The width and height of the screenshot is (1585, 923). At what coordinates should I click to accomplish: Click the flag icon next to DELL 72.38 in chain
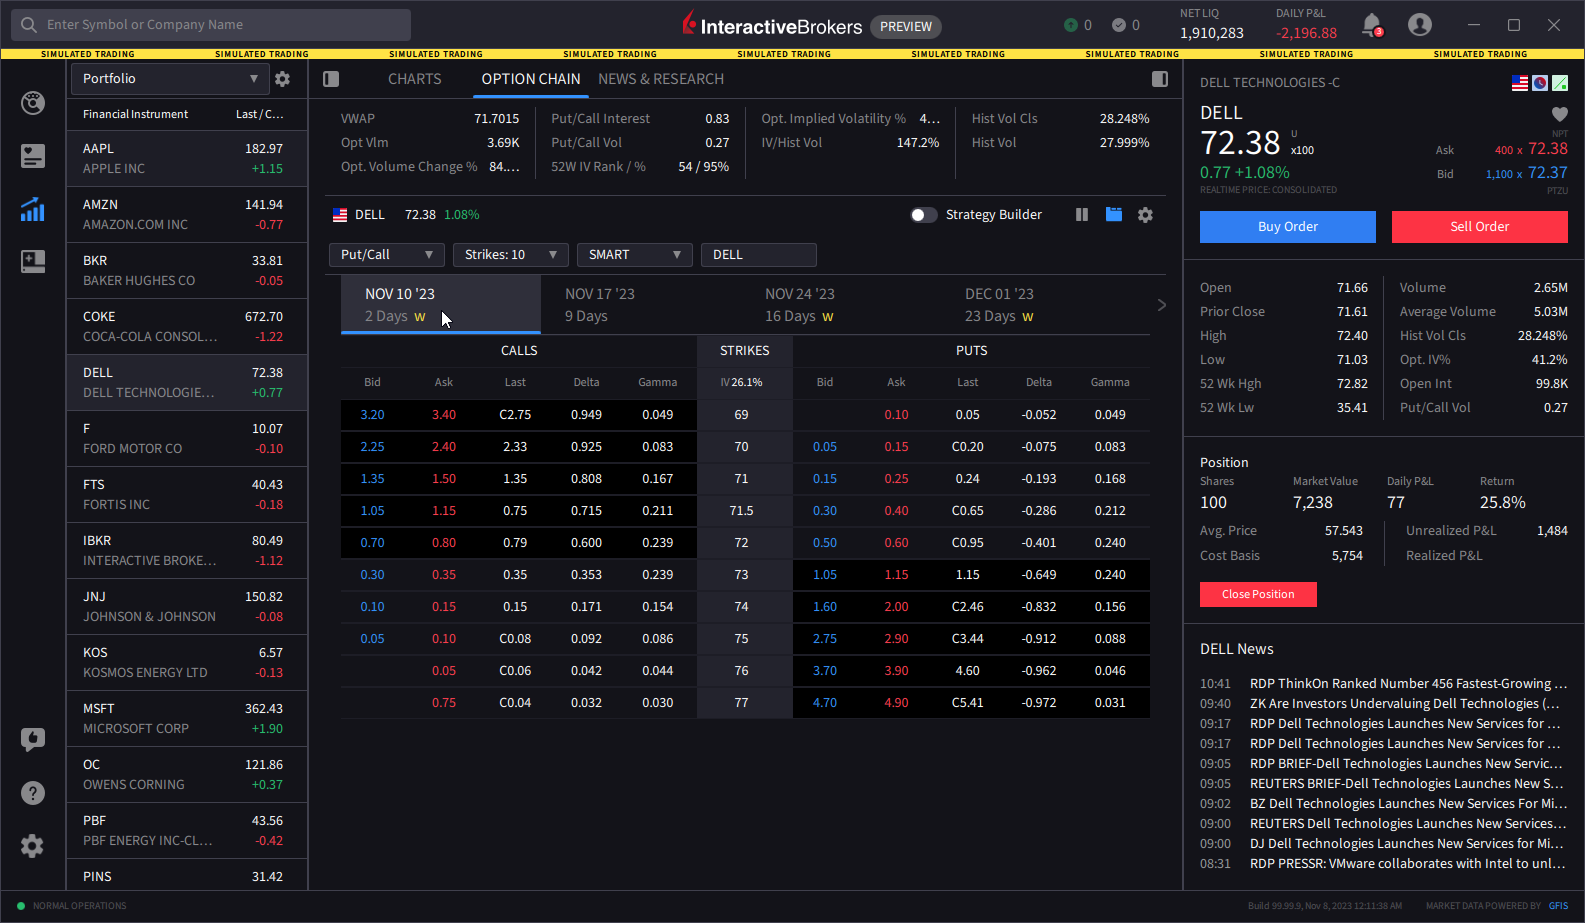[x=340, y=215]
